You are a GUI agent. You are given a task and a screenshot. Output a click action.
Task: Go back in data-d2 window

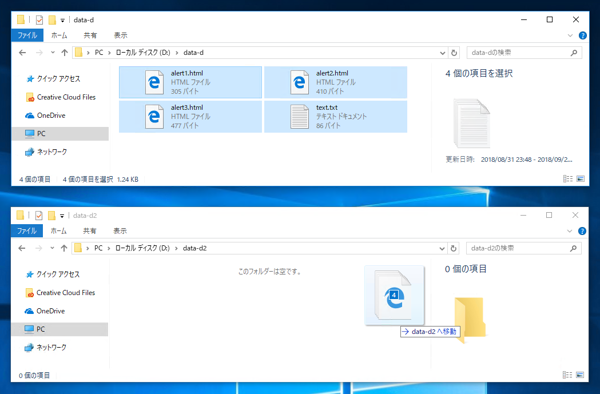click(x=22, y=248)
